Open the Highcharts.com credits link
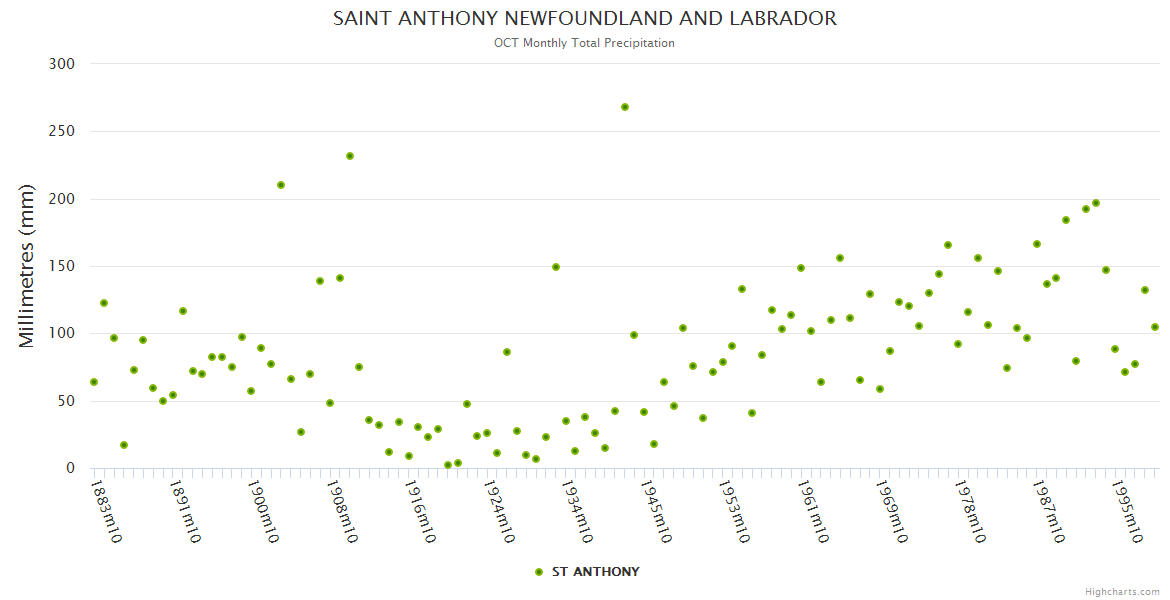This screenshot has width=1170, height=600. click(x=1122, y=592)
